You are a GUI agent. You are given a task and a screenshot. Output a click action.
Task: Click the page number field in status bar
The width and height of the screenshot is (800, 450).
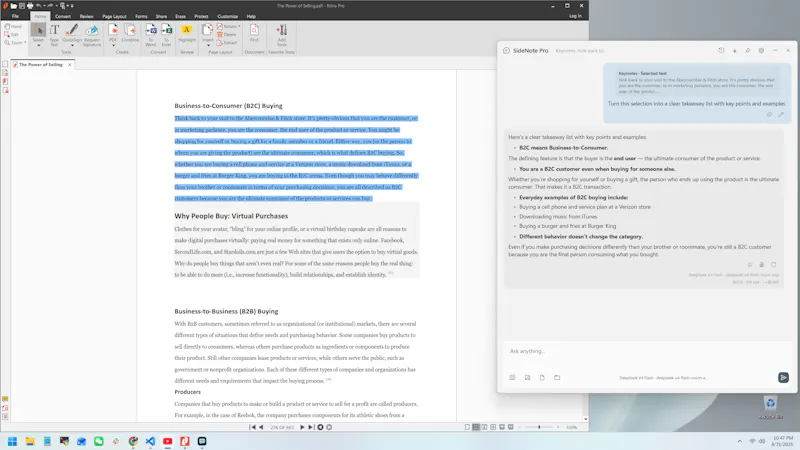(282, 427)
